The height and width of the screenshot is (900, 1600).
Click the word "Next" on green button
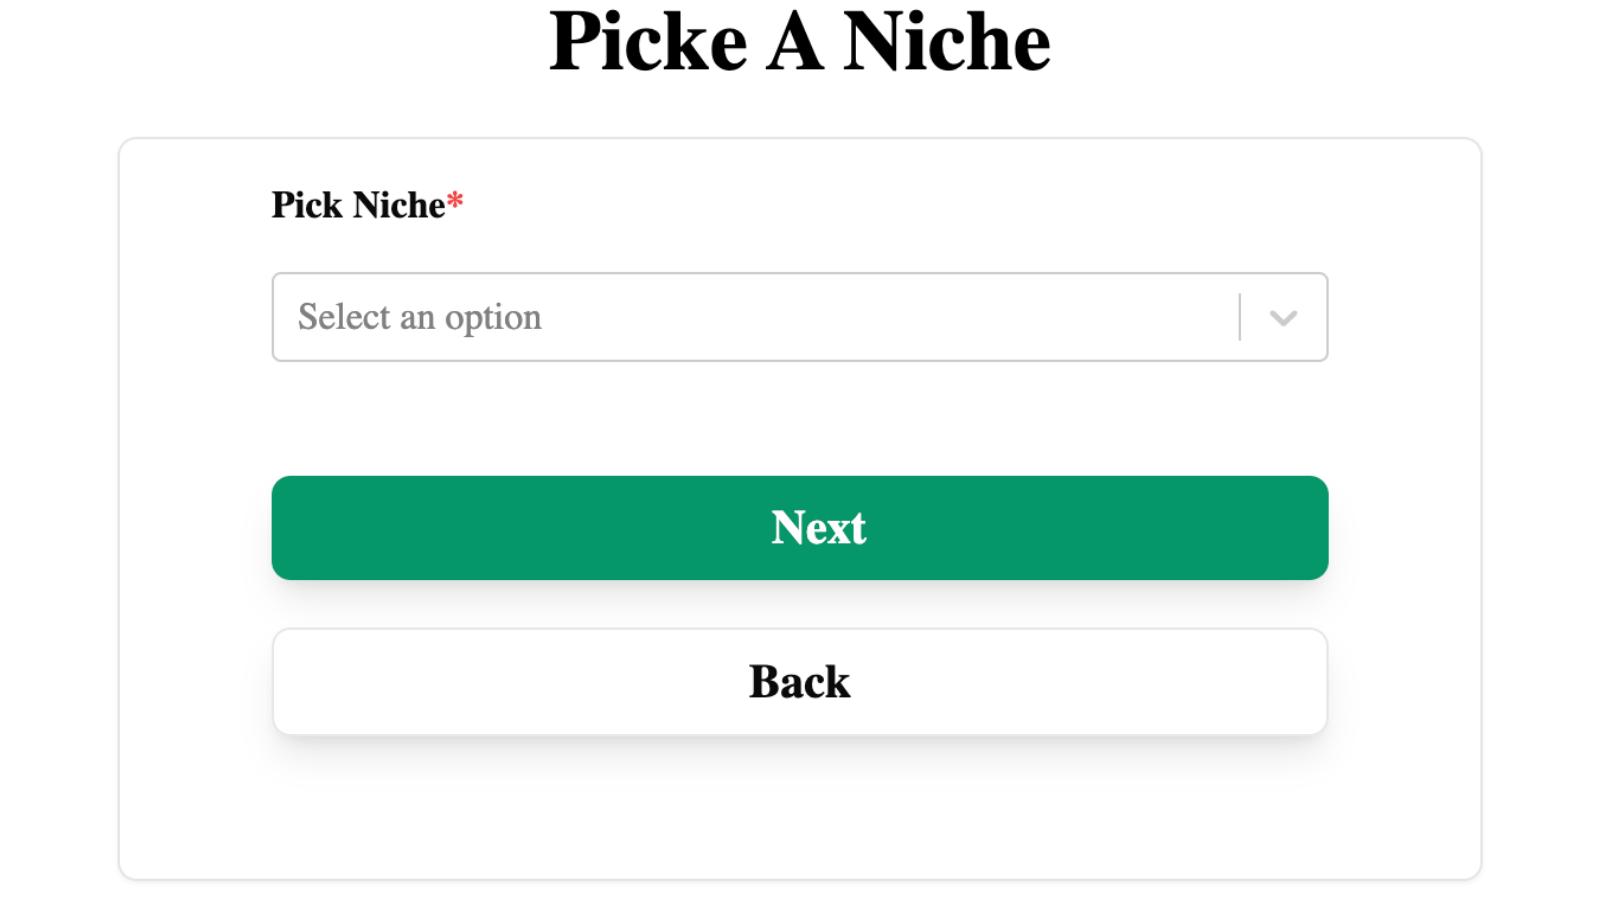pyautogui.click(x=818, y=528)
